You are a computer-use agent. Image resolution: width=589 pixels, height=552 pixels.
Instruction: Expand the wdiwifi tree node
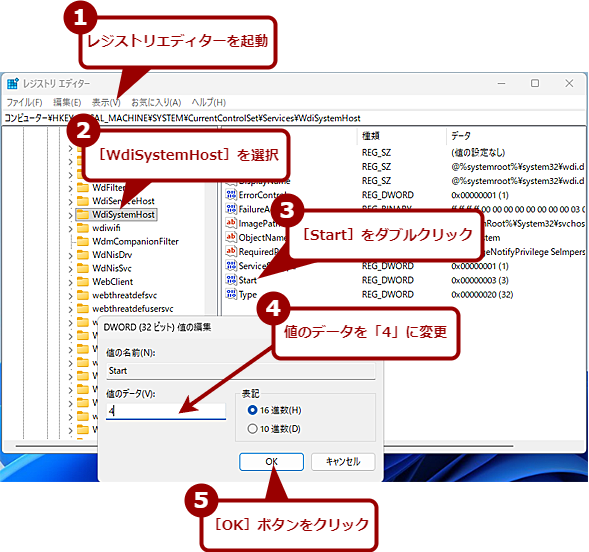(x=71, y=229)
